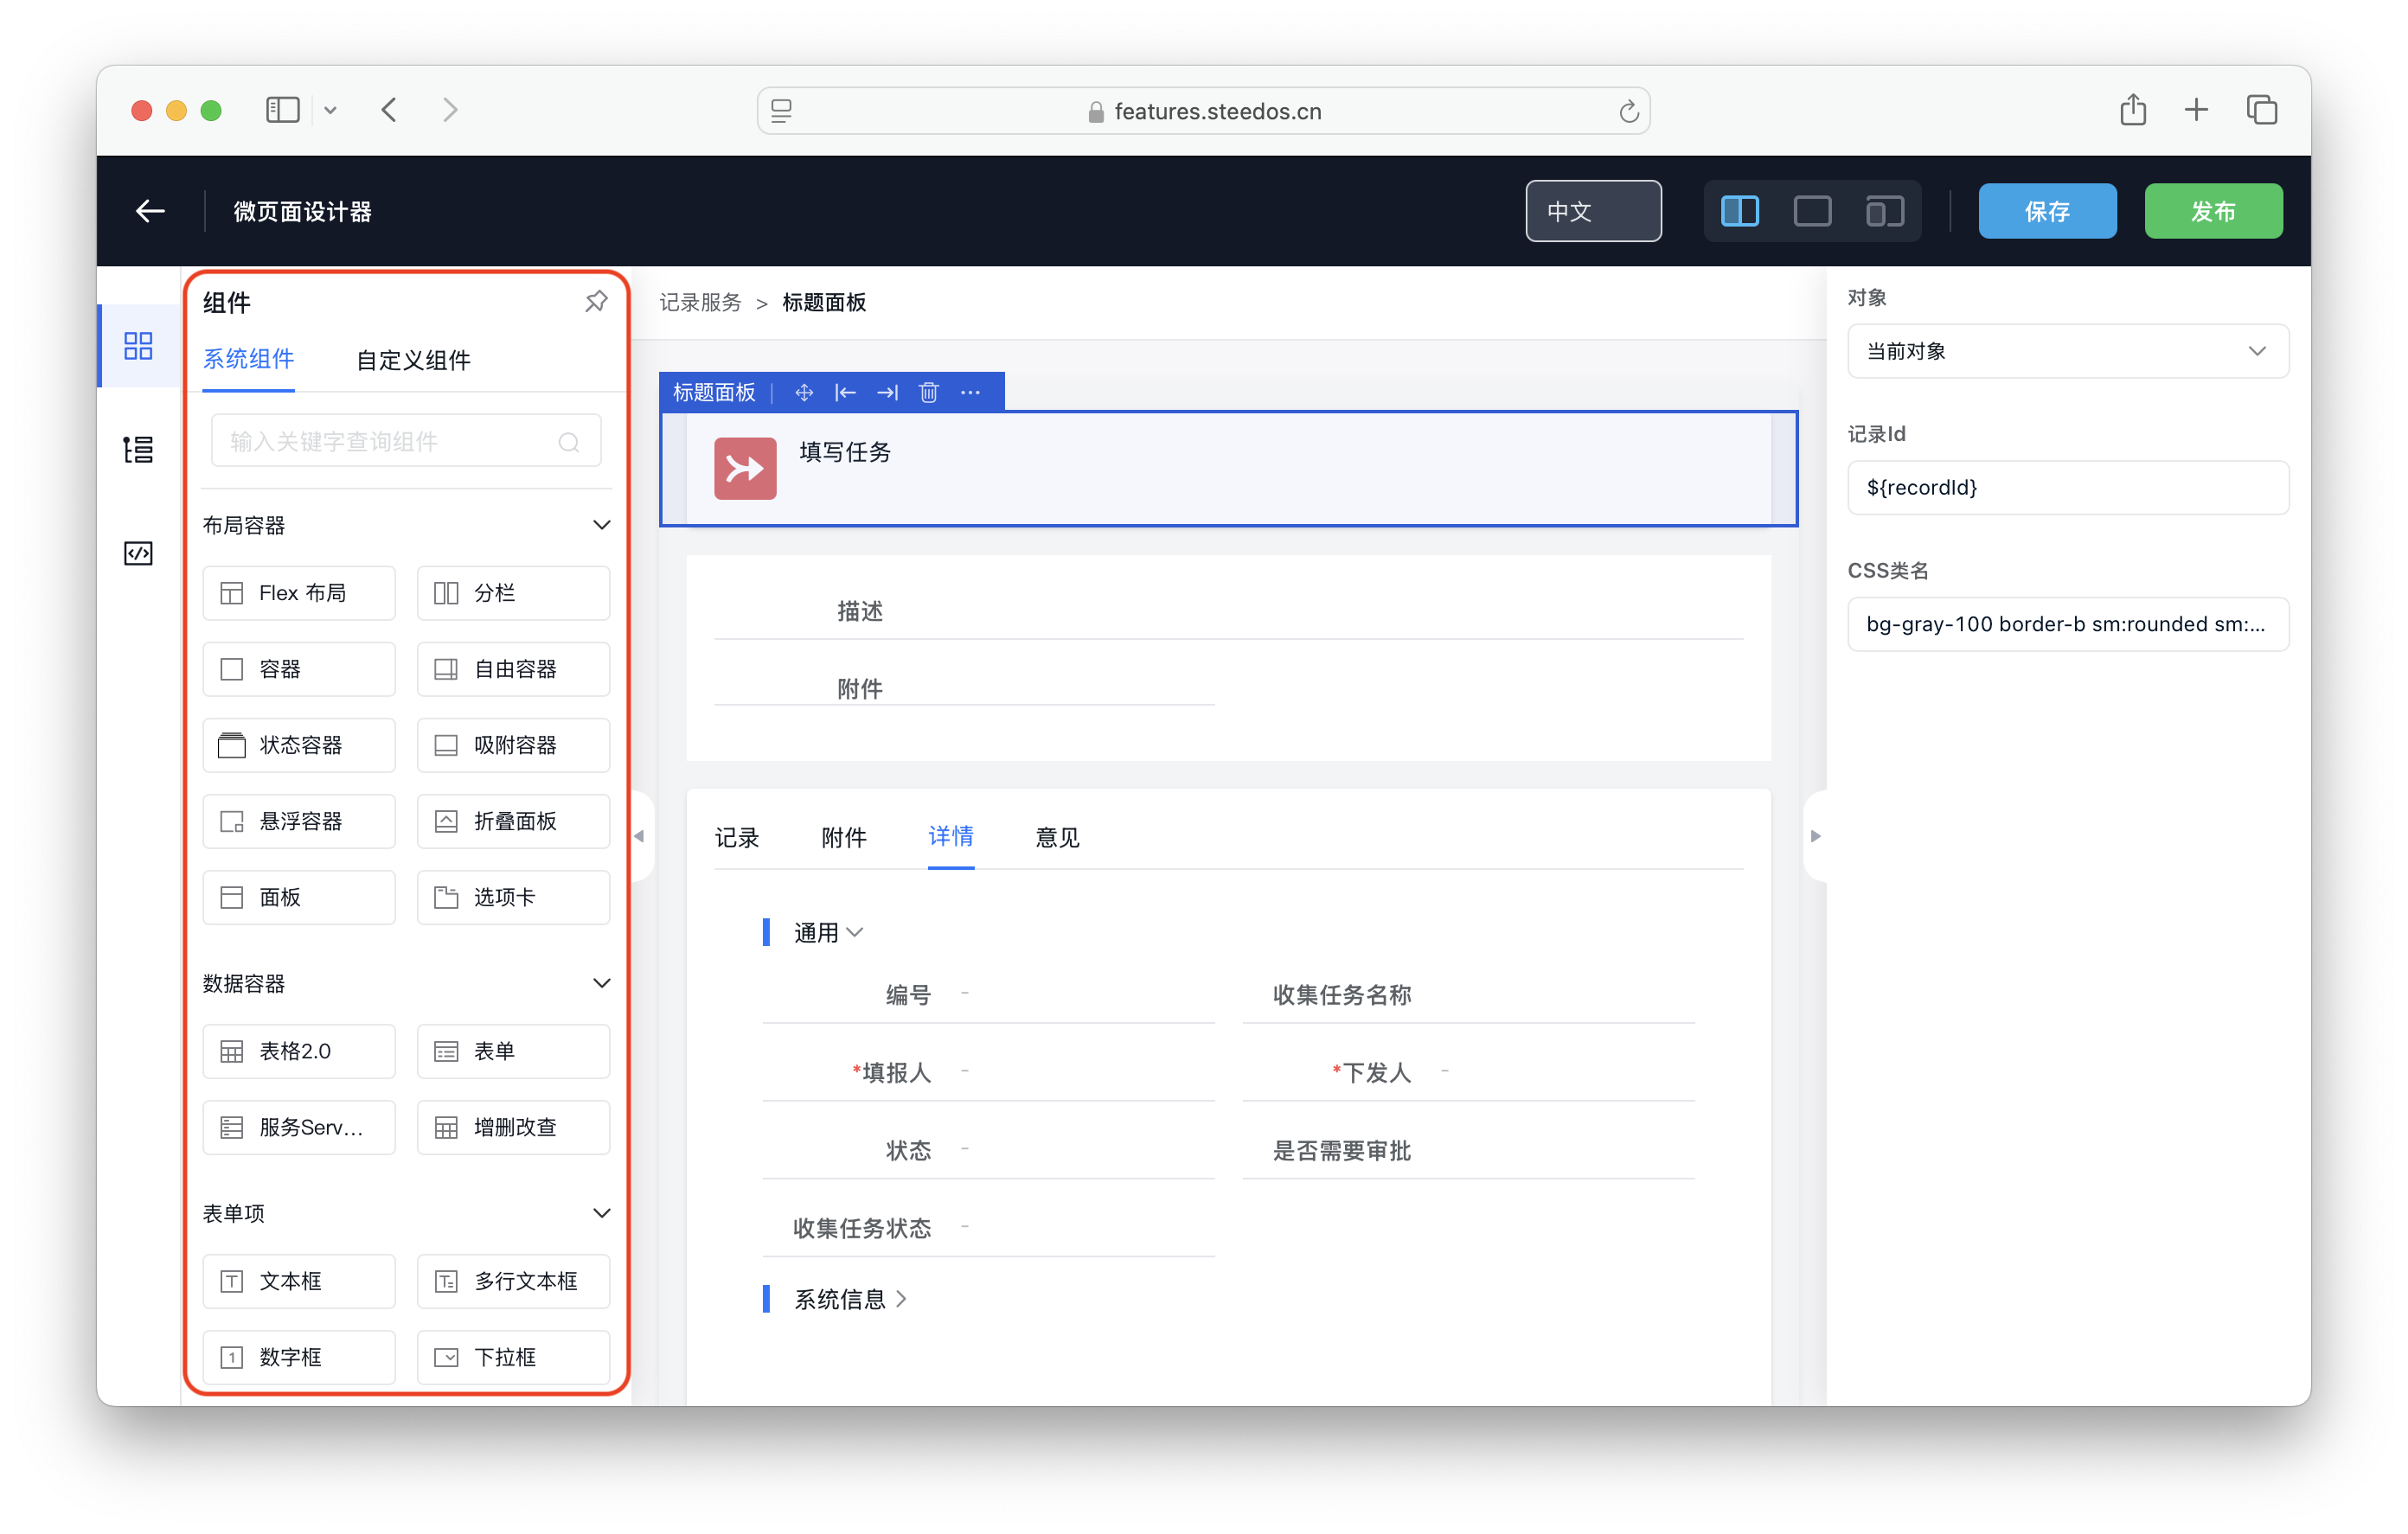This screenshot has height=1534, width=2408.
Task: Select the Flex 布局 component
Action: (x=299, y=592)
